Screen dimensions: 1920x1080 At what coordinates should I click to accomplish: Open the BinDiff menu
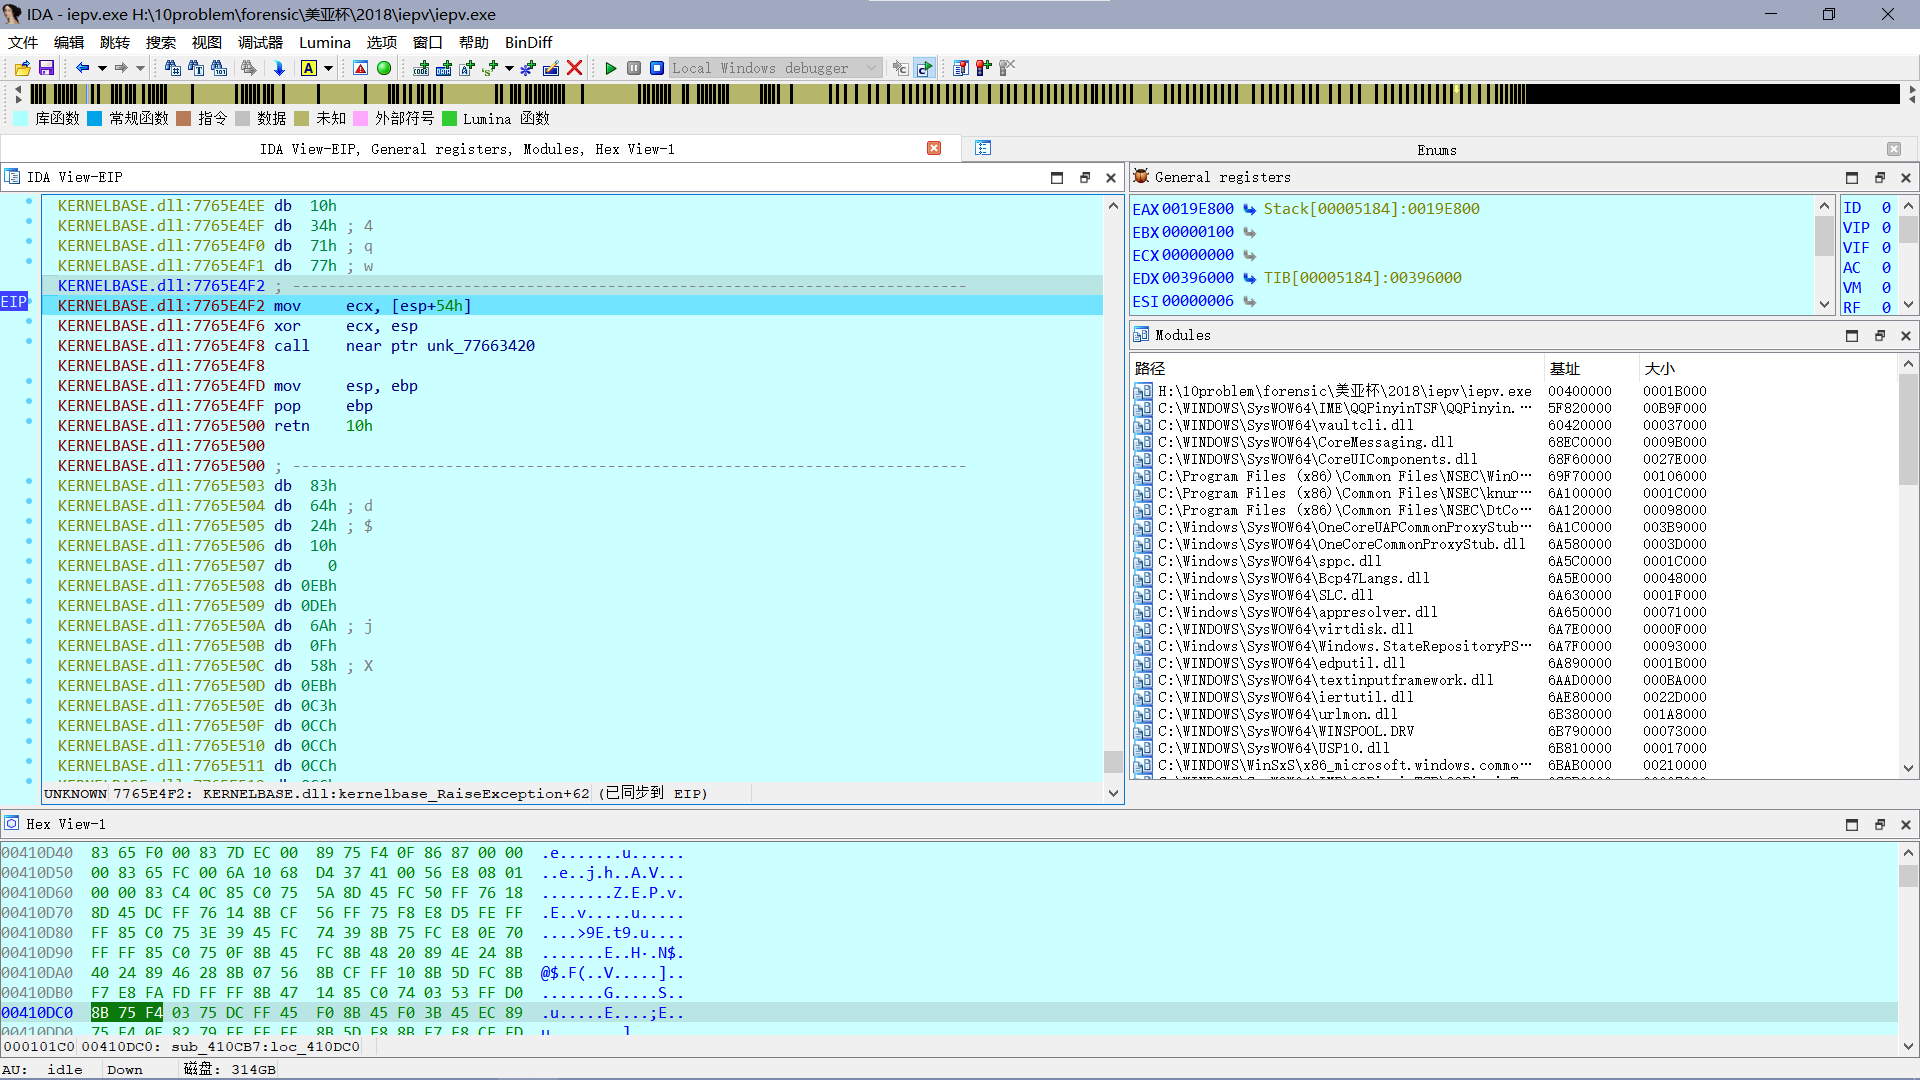pos(528,42)
